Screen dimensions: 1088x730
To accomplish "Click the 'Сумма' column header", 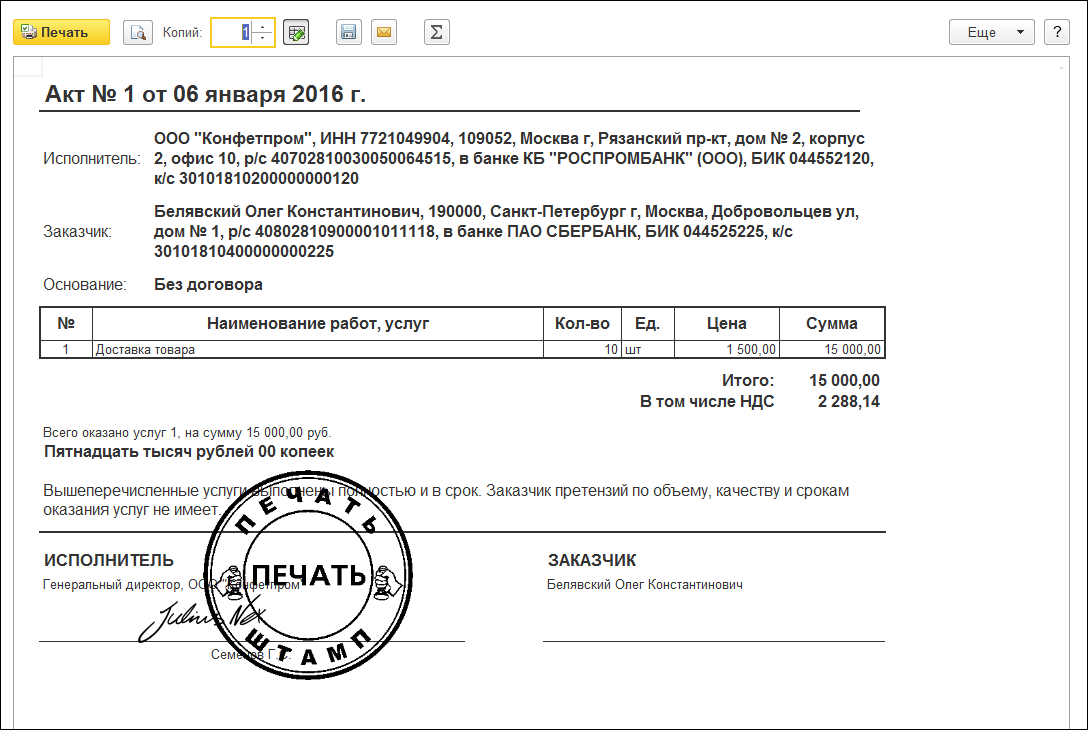I will pos(832,323).
